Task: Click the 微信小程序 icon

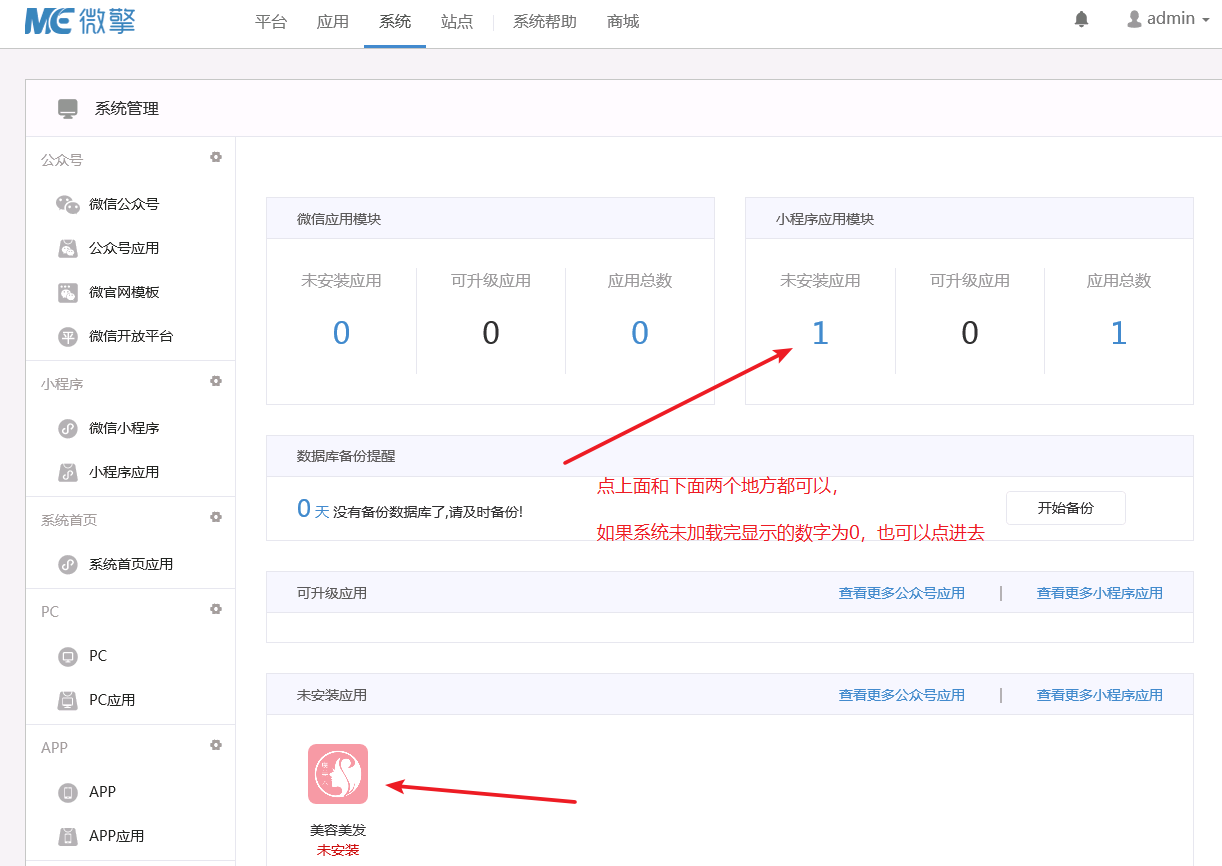Action: 67,428
